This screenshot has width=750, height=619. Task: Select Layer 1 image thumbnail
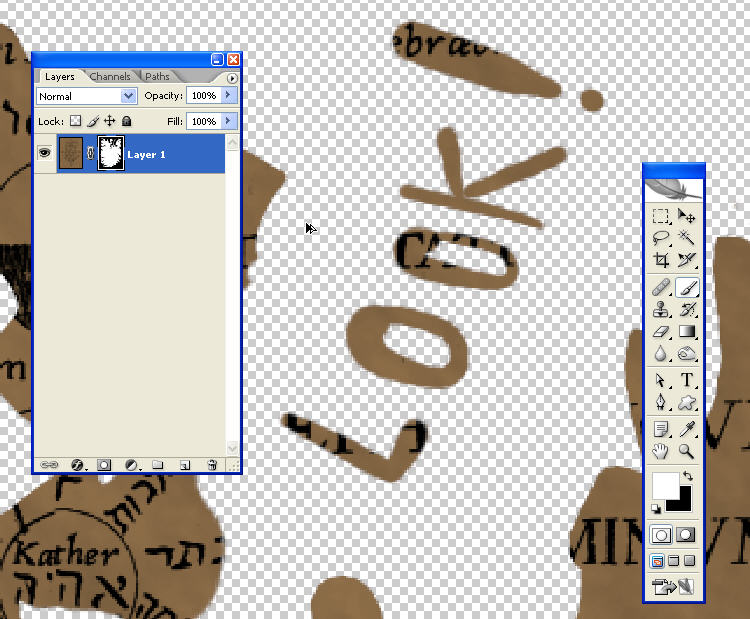(70, 153)
